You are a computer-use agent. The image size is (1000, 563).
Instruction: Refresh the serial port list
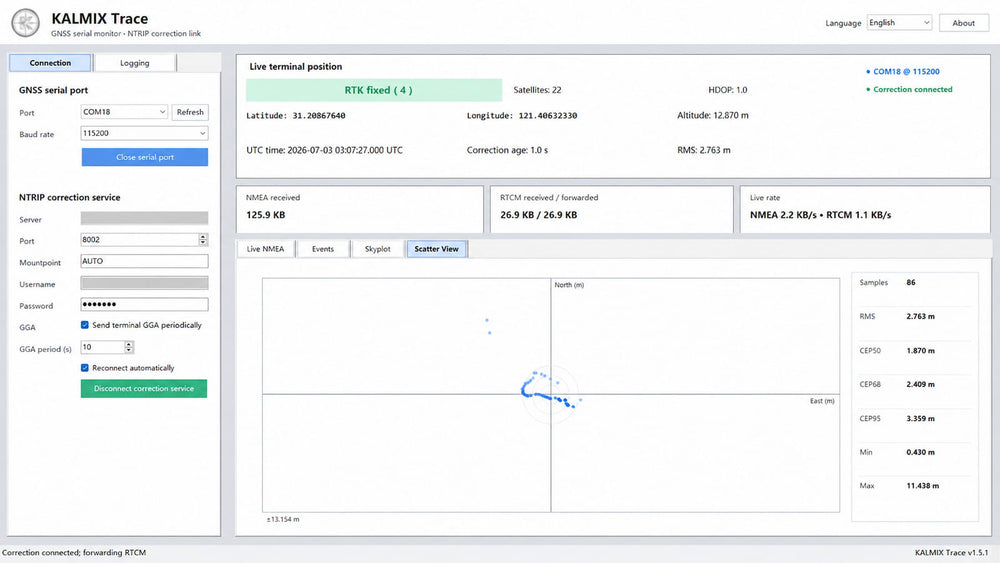[x=190, y=112]
